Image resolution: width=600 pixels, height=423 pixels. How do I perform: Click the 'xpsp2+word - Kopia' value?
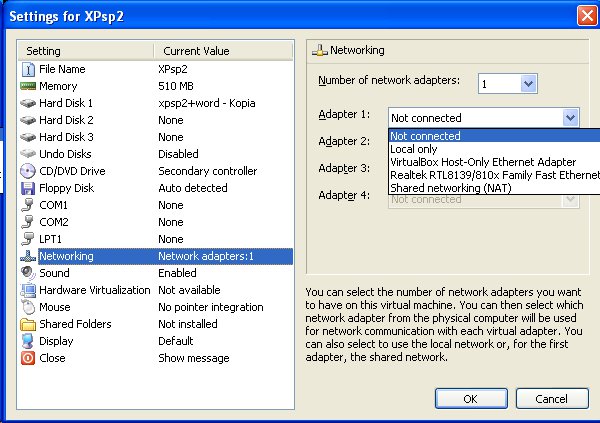(207, 103)
